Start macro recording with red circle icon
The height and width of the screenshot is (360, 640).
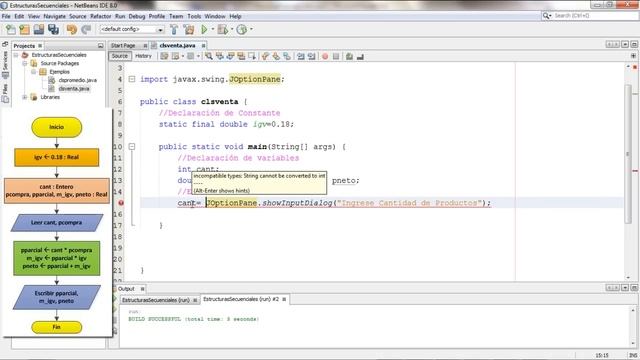point(325,56)
